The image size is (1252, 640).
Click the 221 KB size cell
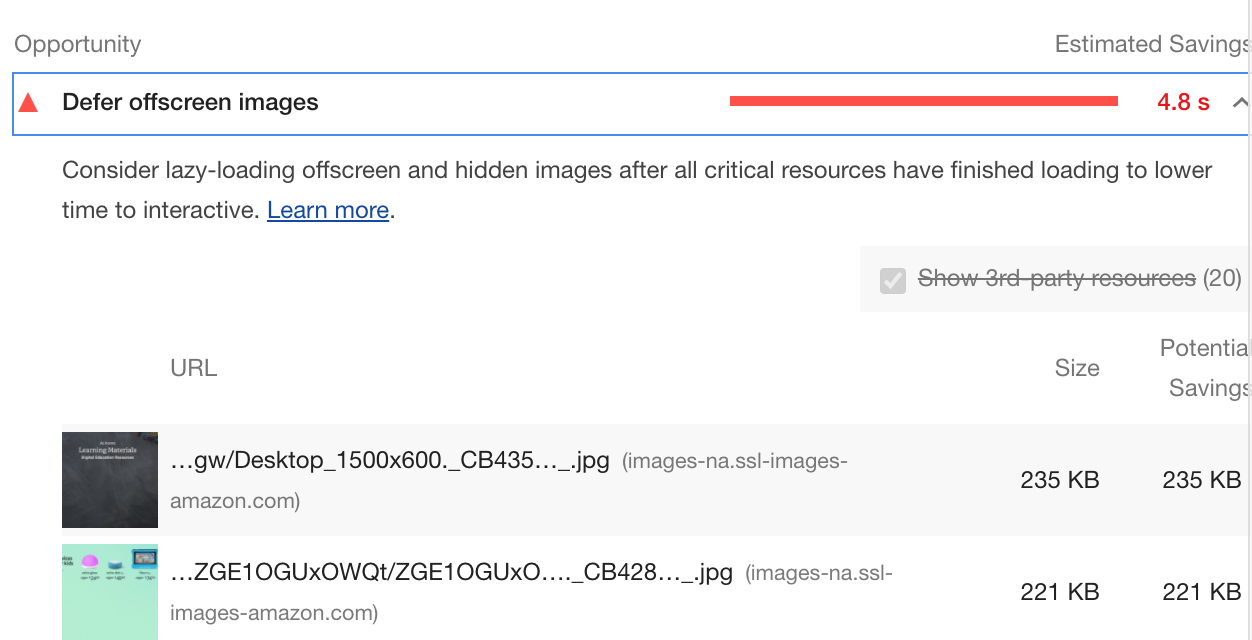[x=1060, y=592]
